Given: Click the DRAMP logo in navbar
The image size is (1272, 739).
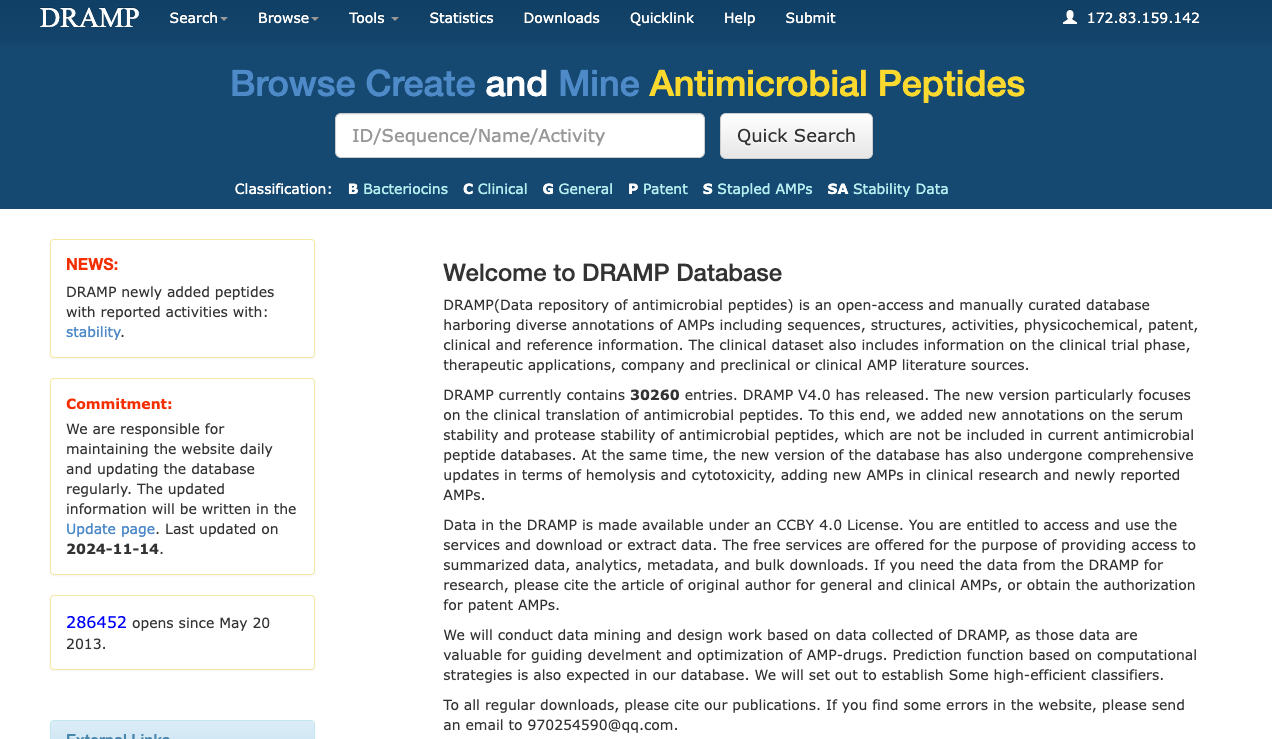Looking at the screenshot, I should coord(89,18).
